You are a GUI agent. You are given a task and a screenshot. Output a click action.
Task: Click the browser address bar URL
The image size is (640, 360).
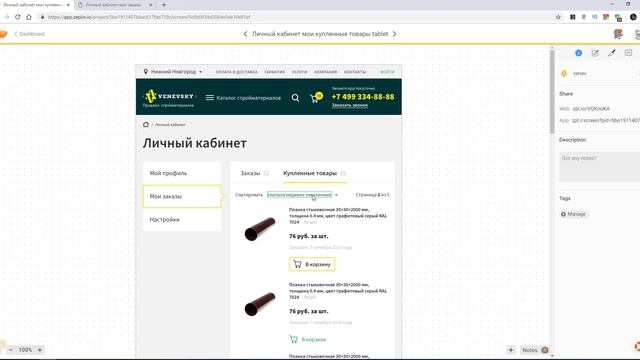149,17
